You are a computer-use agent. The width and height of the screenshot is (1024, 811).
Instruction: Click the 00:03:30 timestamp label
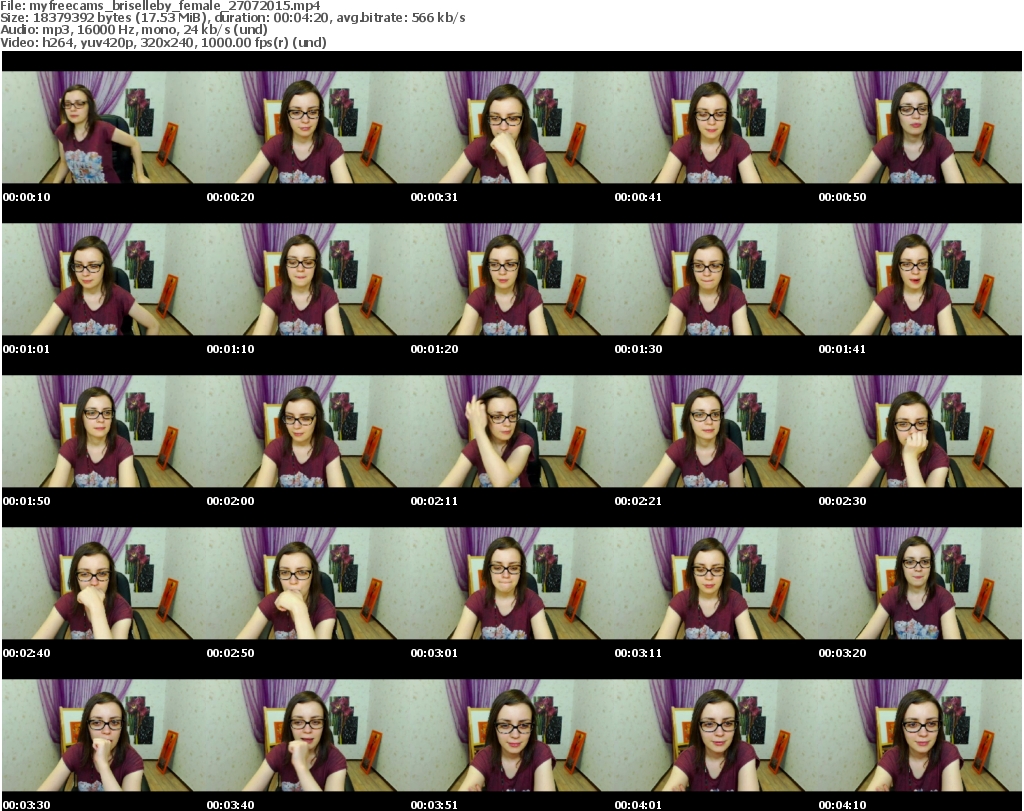26,804
